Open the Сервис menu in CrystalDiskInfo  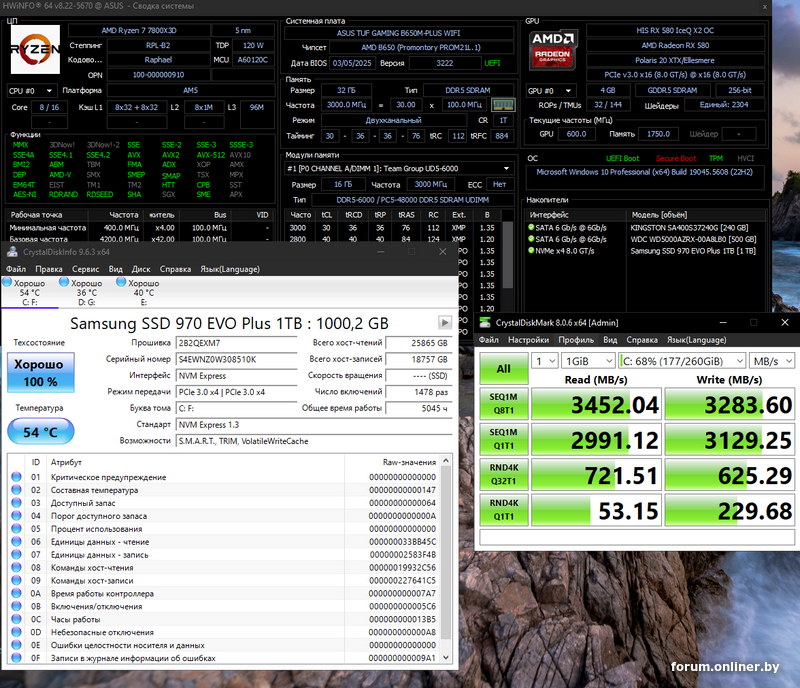pyautogui.click(x=85, y=269)
